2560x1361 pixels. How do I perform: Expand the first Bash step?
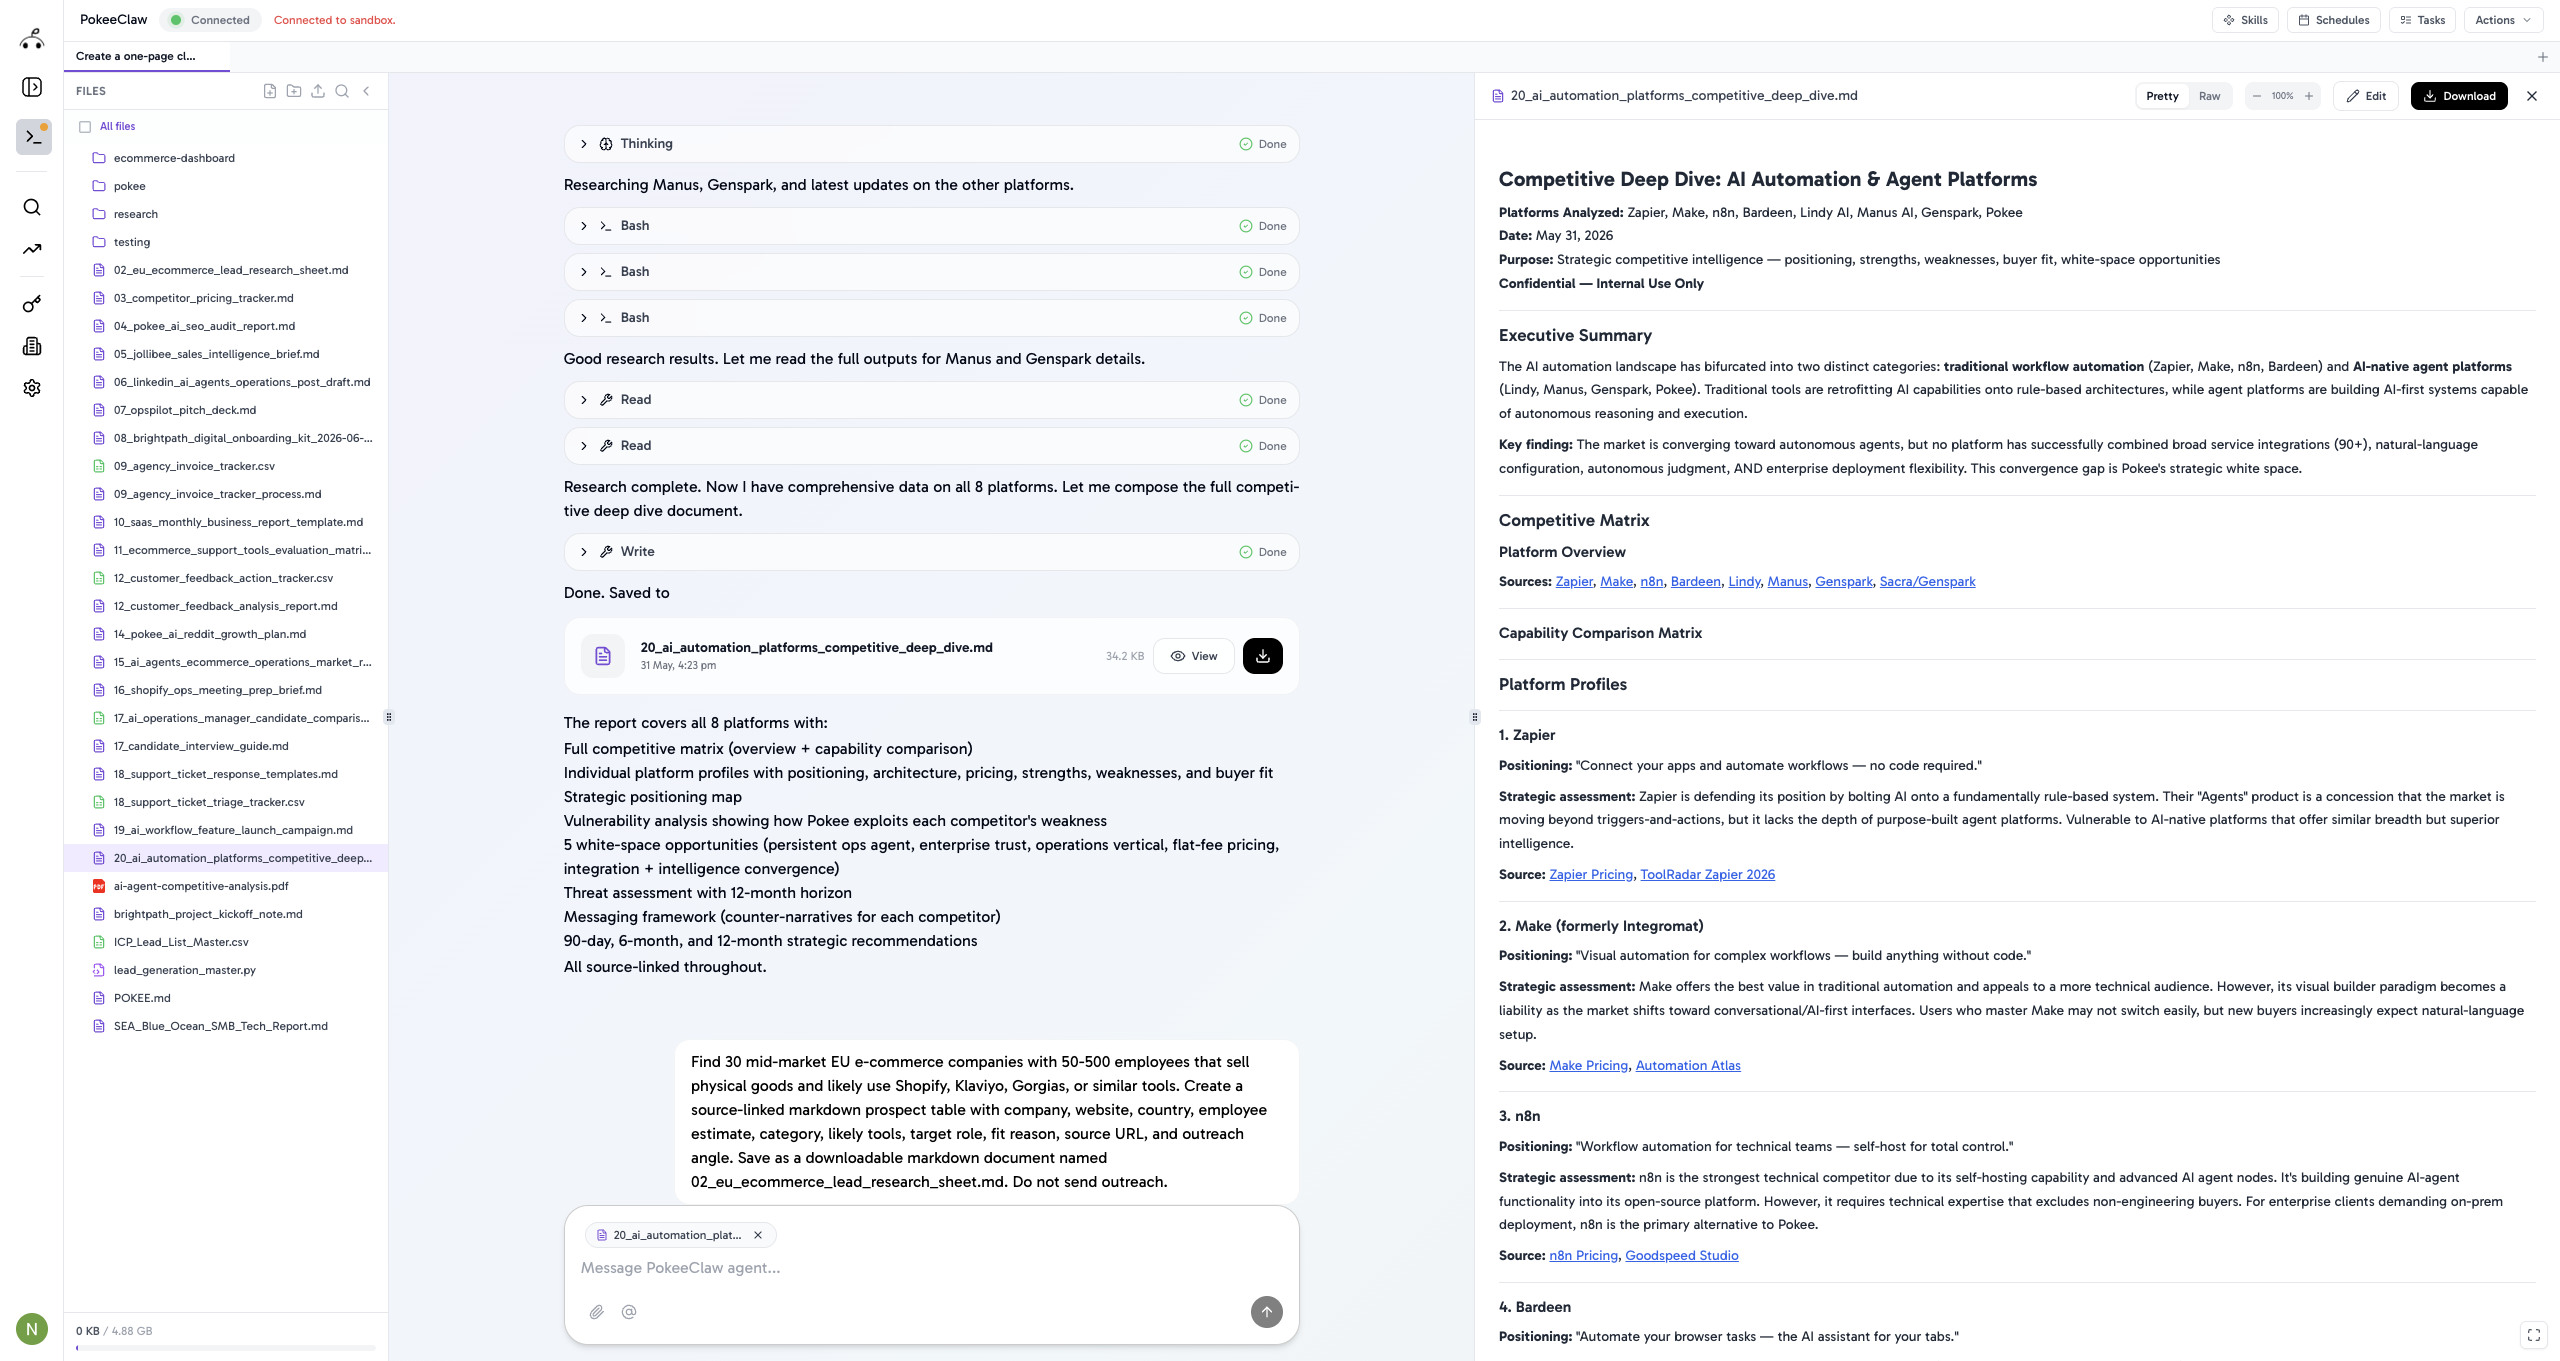932,226
